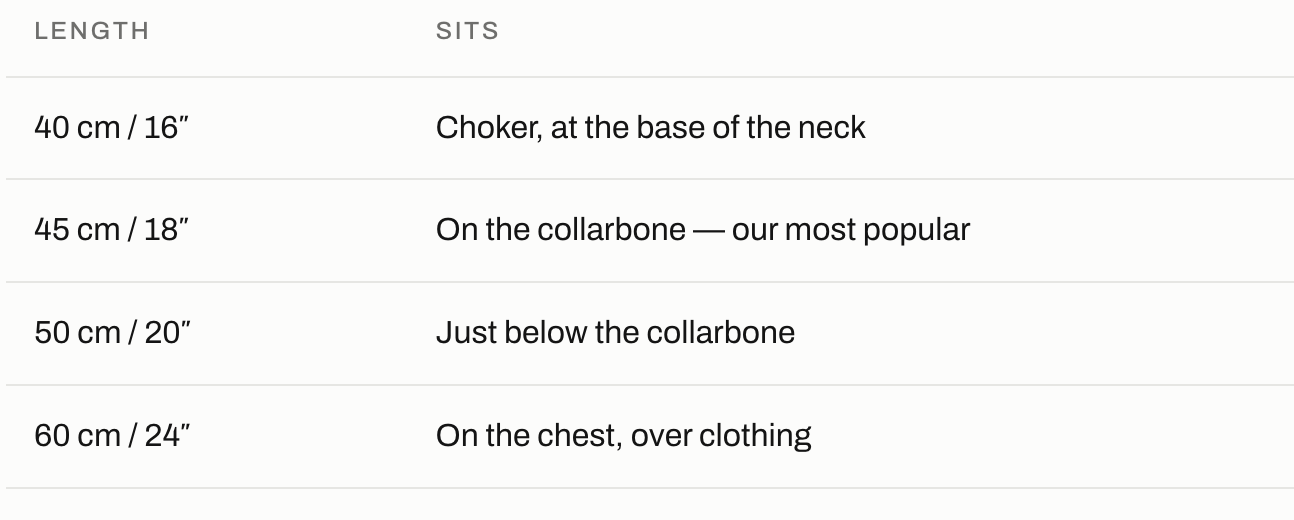Image resolution: width=1294 pixels, height=520 pixels.
Task: Select the 45 cm / 18″ length cell
Action: coord(112,230)
